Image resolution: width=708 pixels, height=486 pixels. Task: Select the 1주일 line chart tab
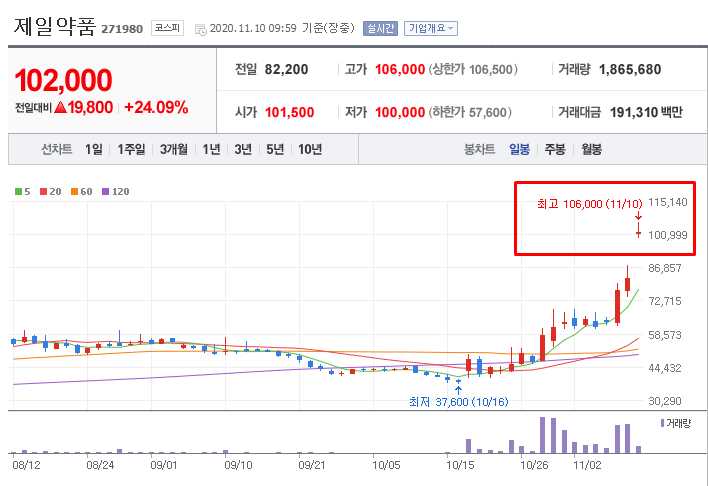131,149
